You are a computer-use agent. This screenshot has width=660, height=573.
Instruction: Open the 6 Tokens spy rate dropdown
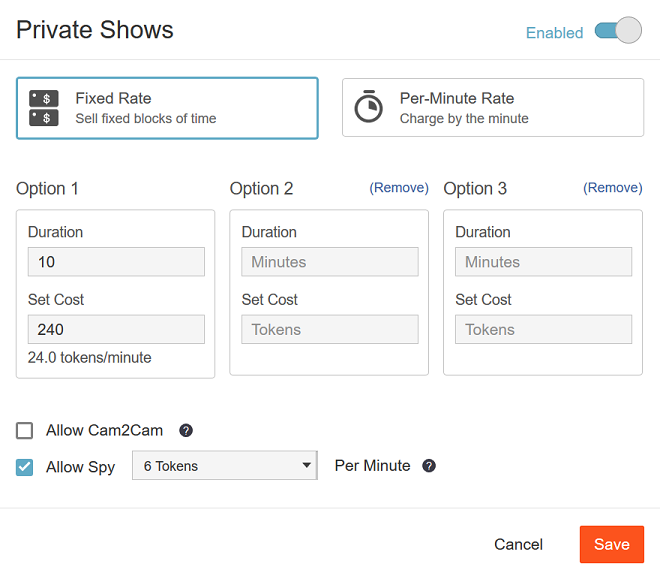tap(224, 466)
